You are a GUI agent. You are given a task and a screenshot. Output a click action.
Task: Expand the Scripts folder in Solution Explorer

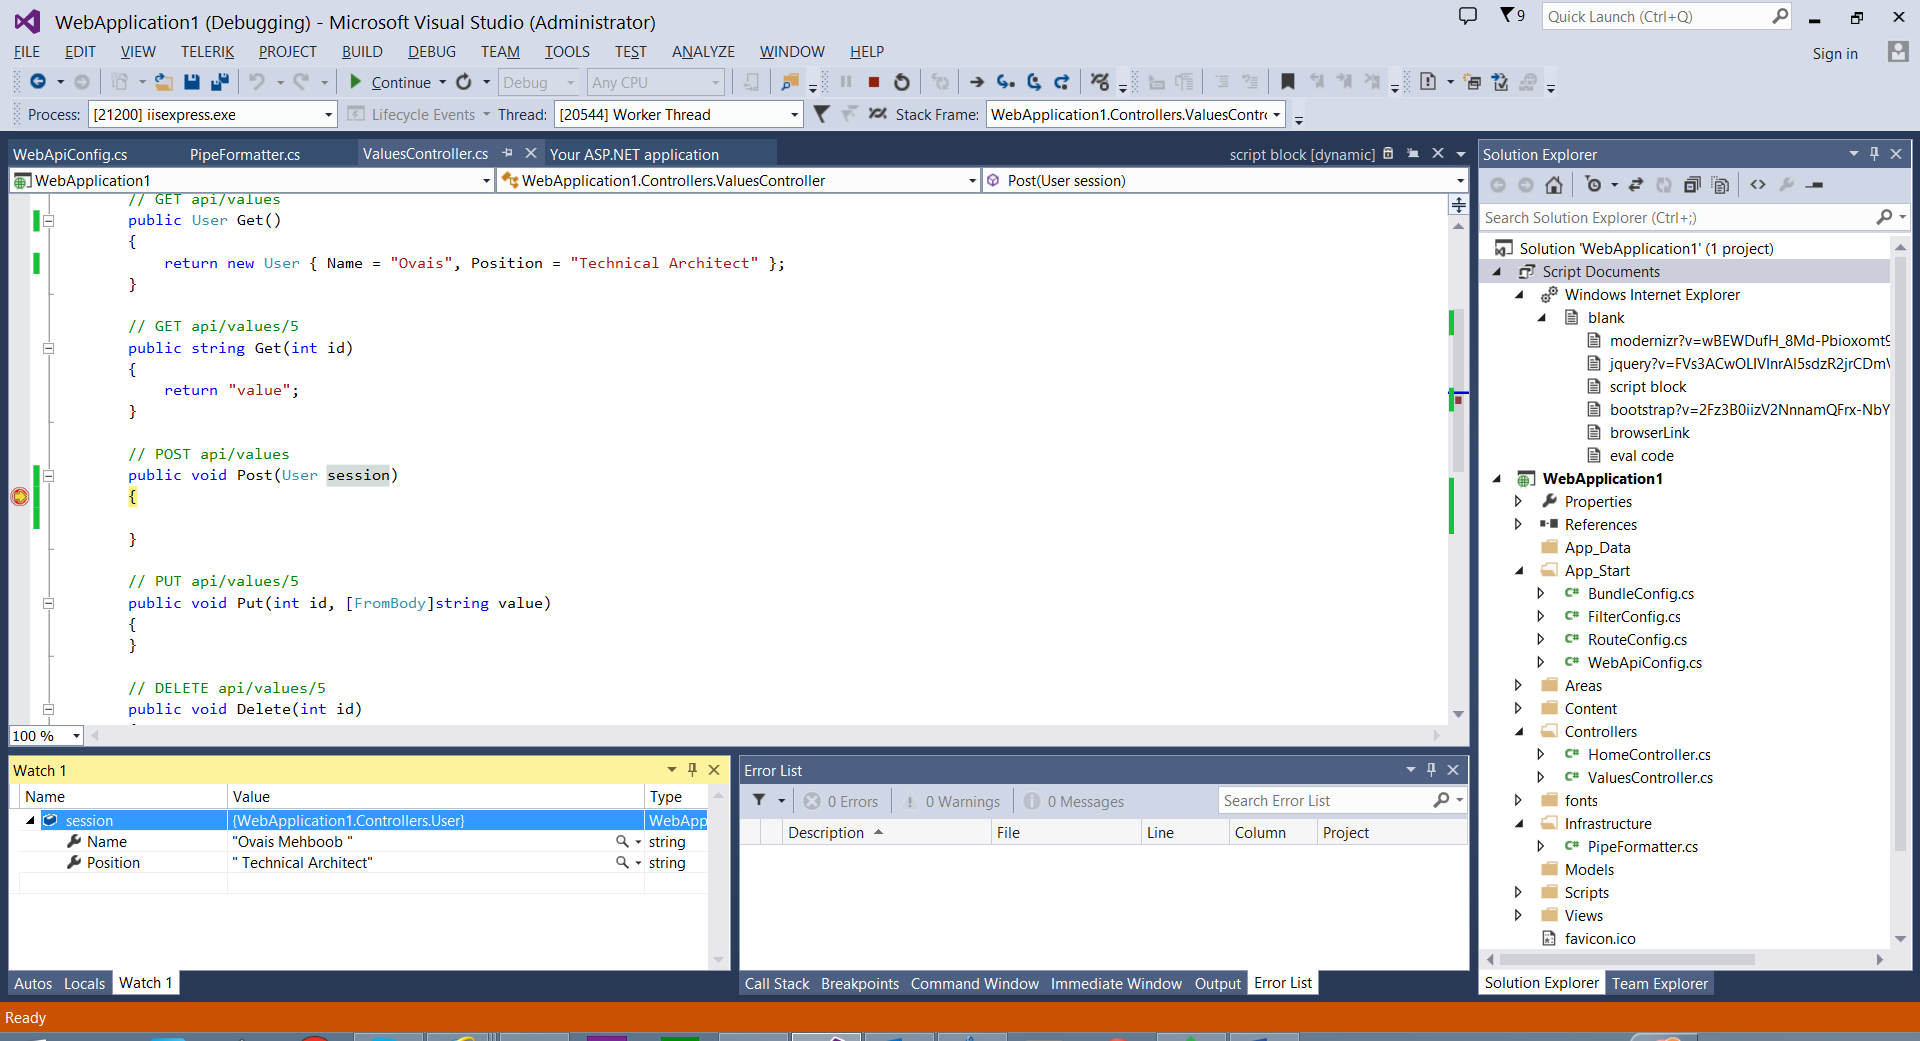pos(1518,892)
